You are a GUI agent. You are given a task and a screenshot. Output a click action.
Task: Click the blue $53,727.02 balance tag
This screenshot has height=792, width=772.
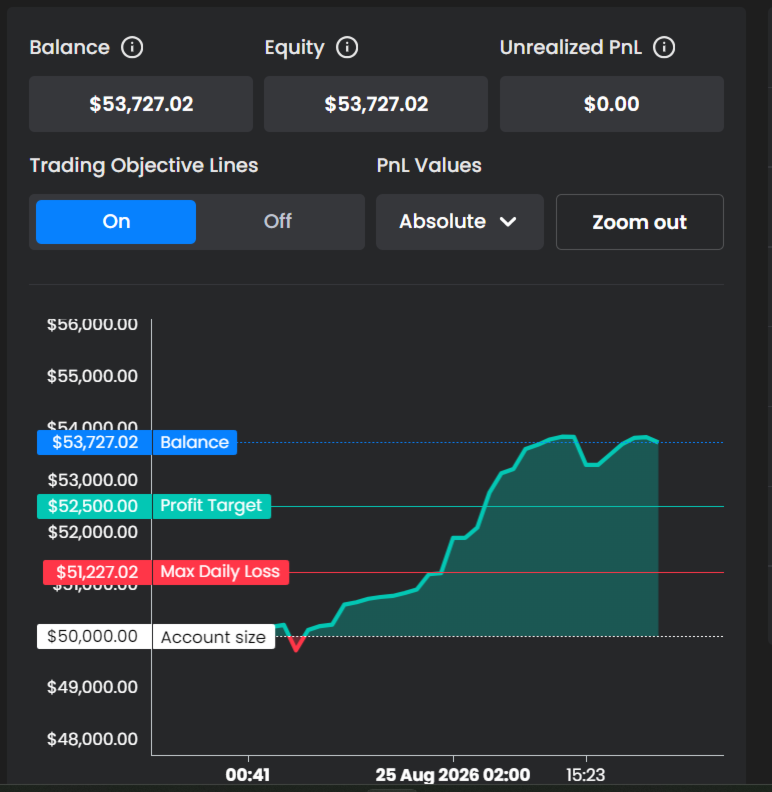click(94, 442)
